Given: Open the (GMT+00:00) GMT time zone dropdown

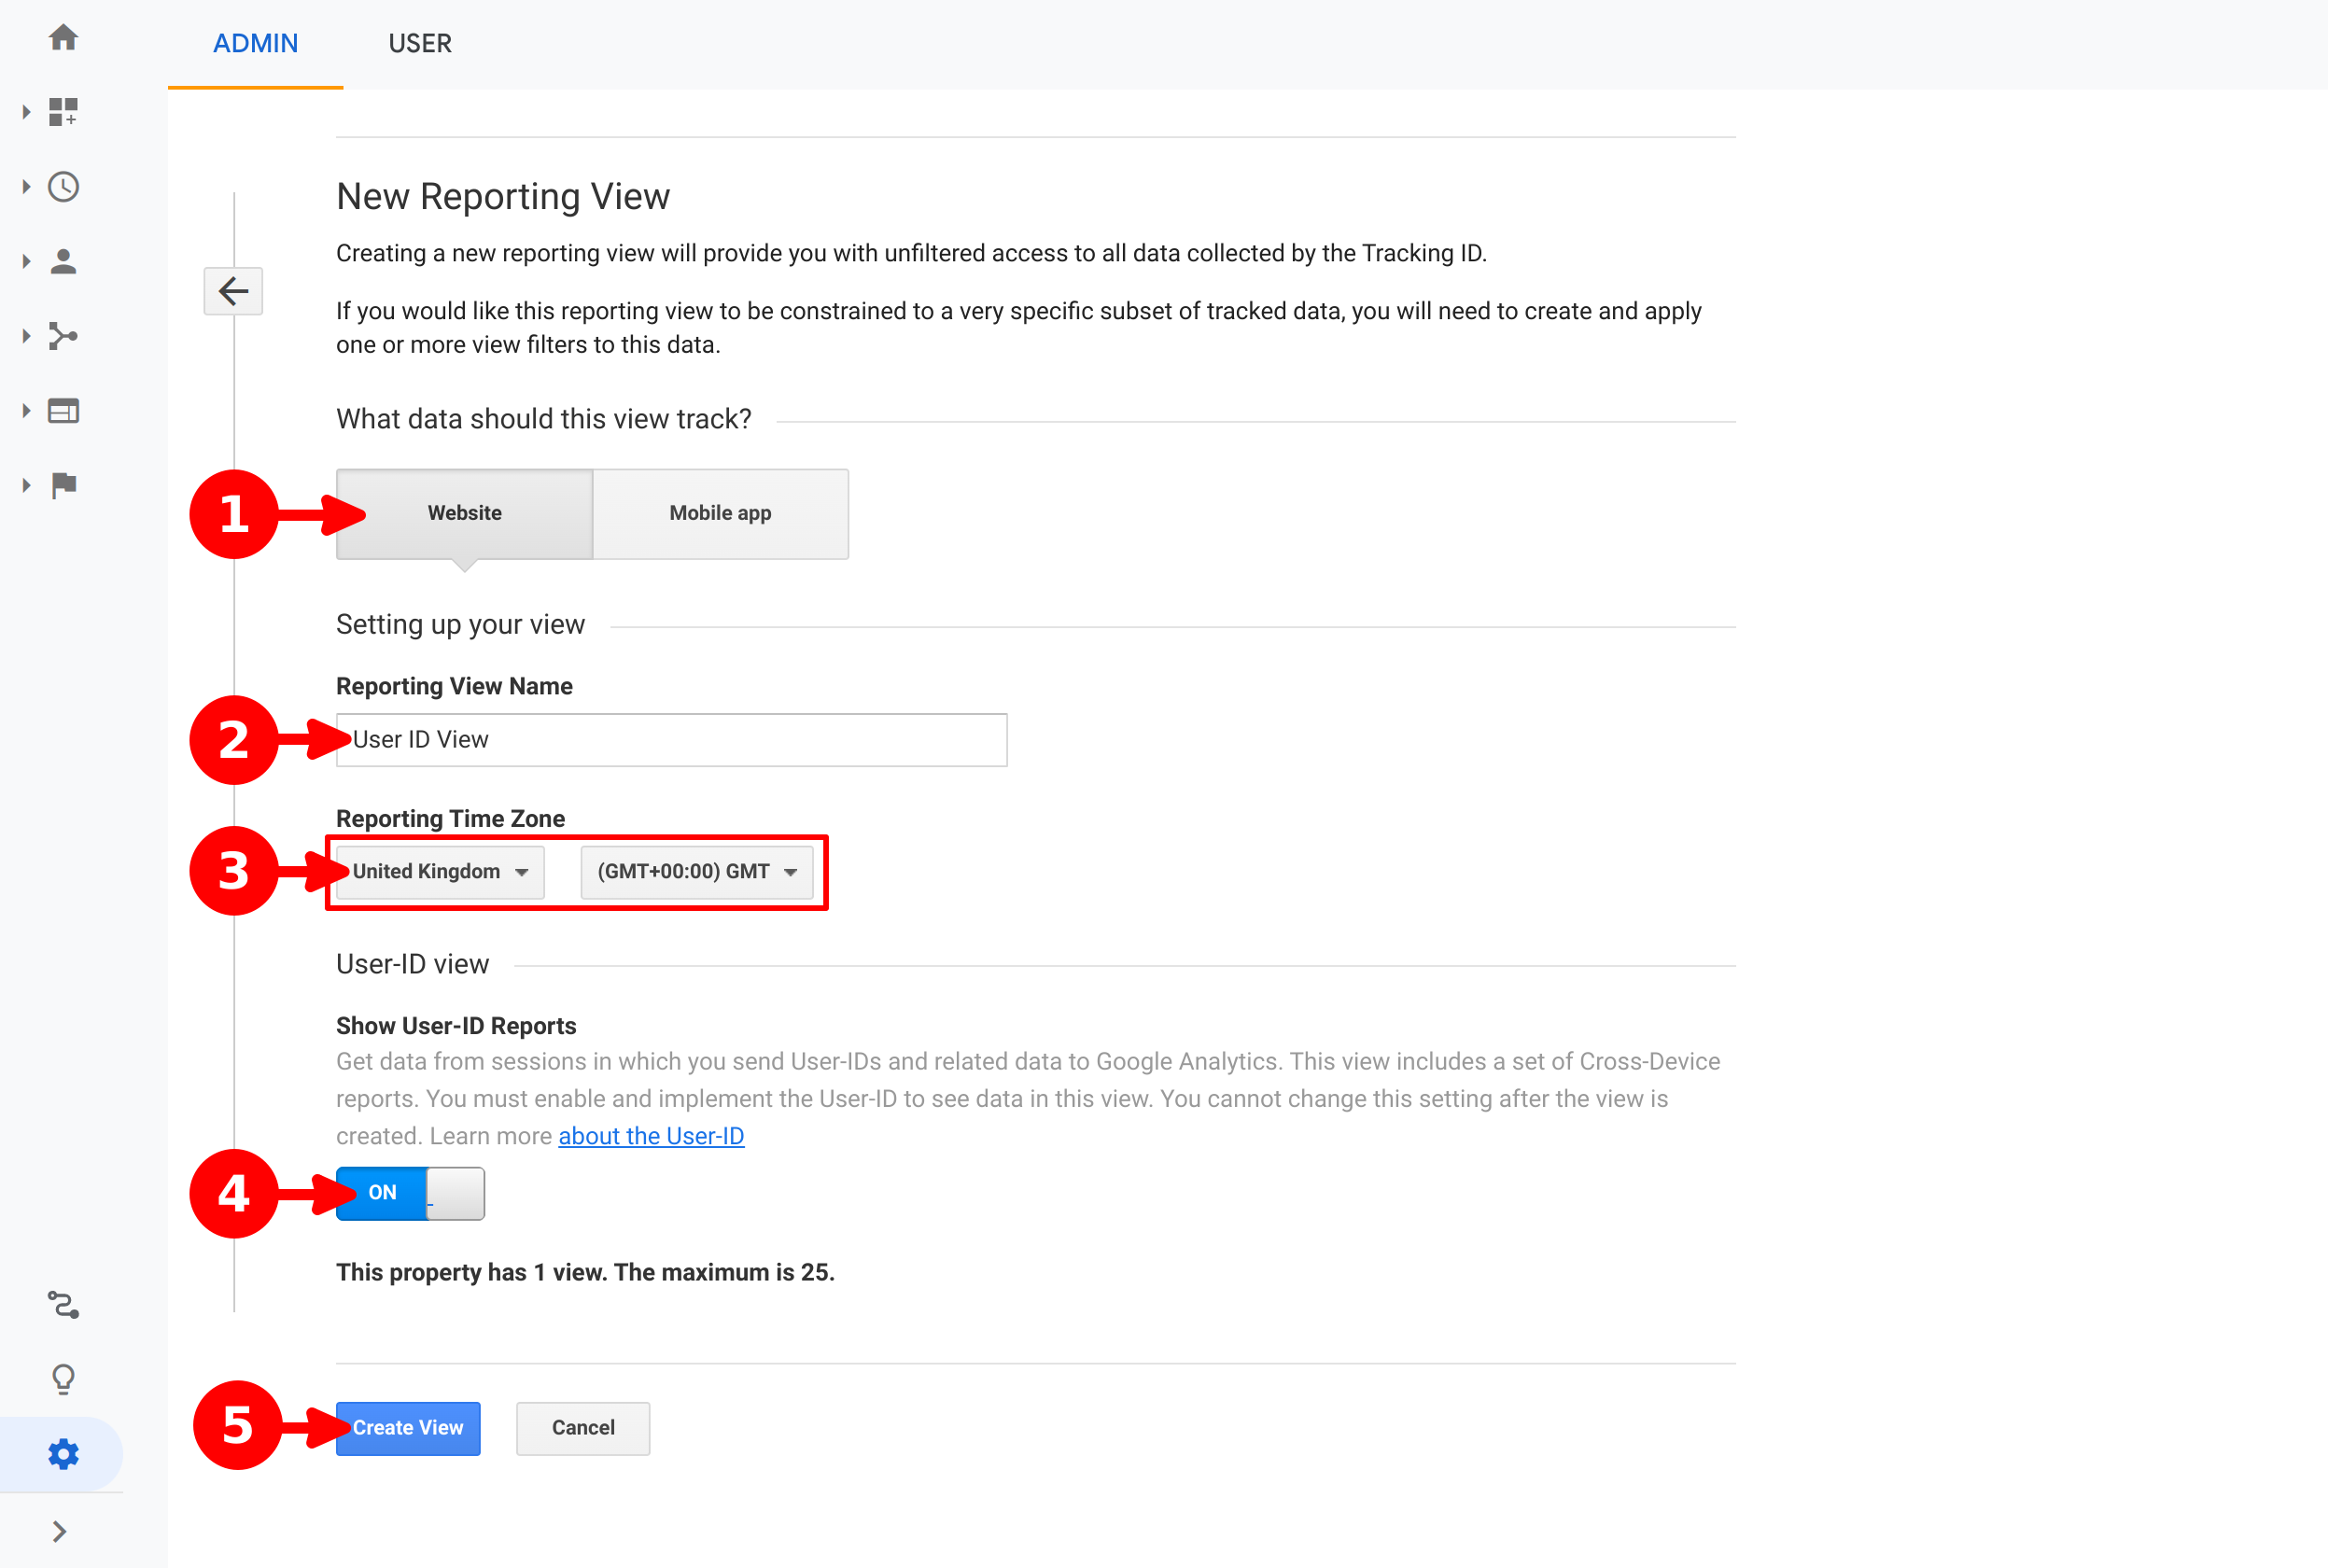Looking at the screenshot, I should (696, 872).
